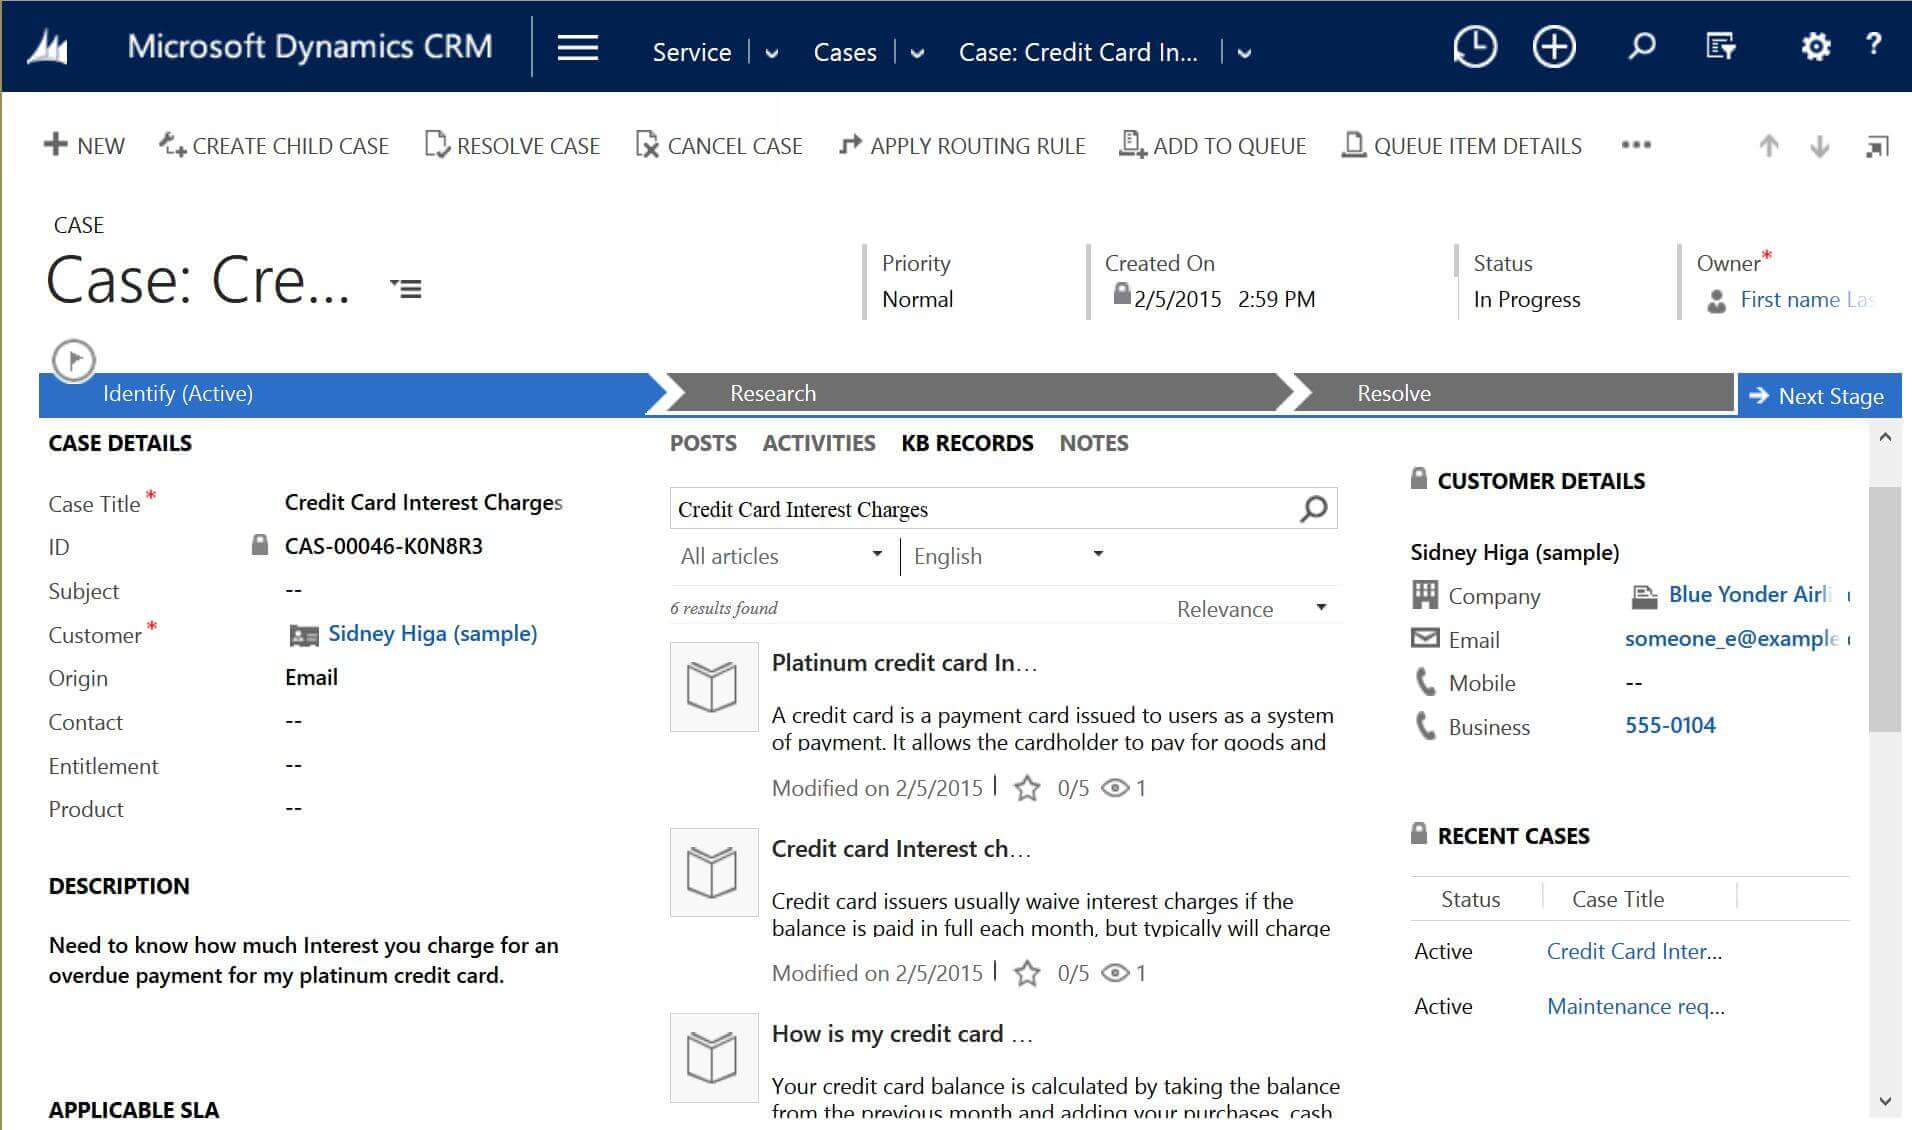Select the Resolve process stage
The image size is (1912, 1130).
(x=1512, y=394)
